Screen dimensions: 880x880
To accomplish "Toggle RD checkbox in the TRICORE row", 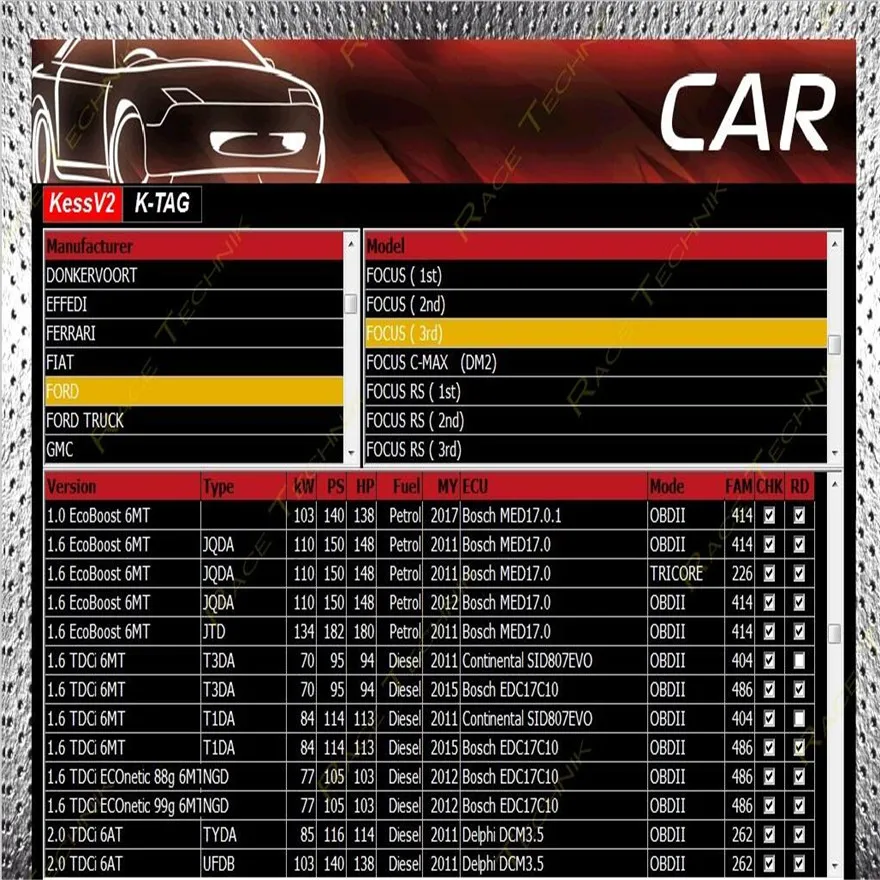I will click(x=799, y=574).
